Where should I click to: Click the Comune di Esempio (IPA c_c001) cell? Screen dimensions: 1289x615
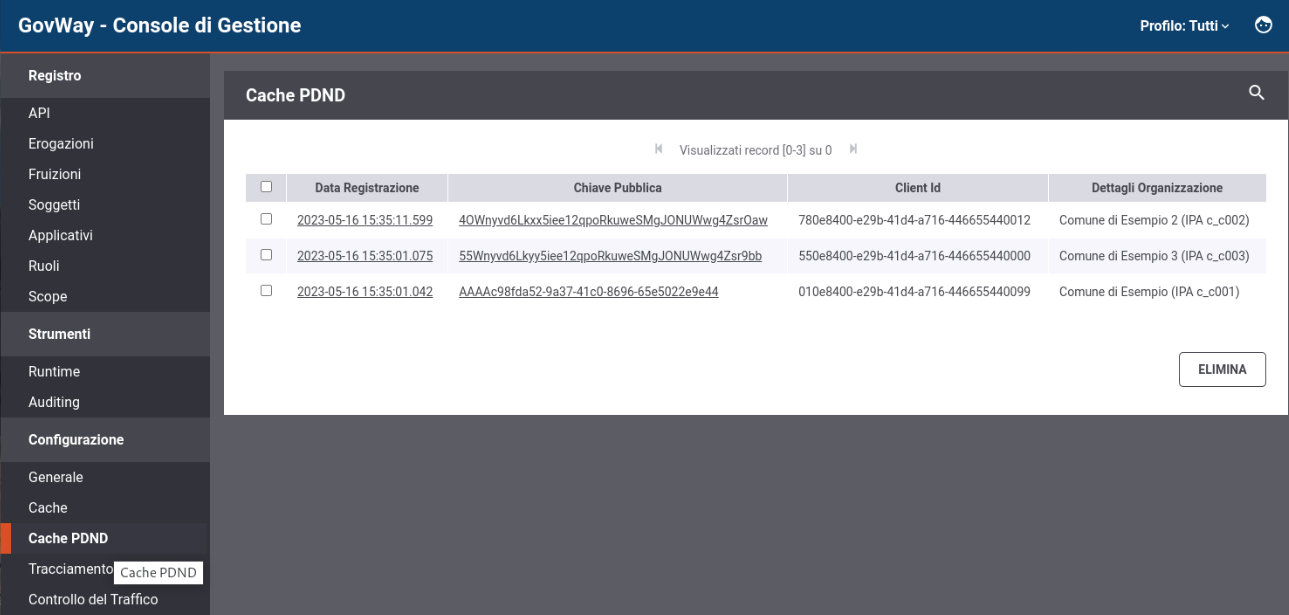pyautogui.click(x=1149, y=292)
